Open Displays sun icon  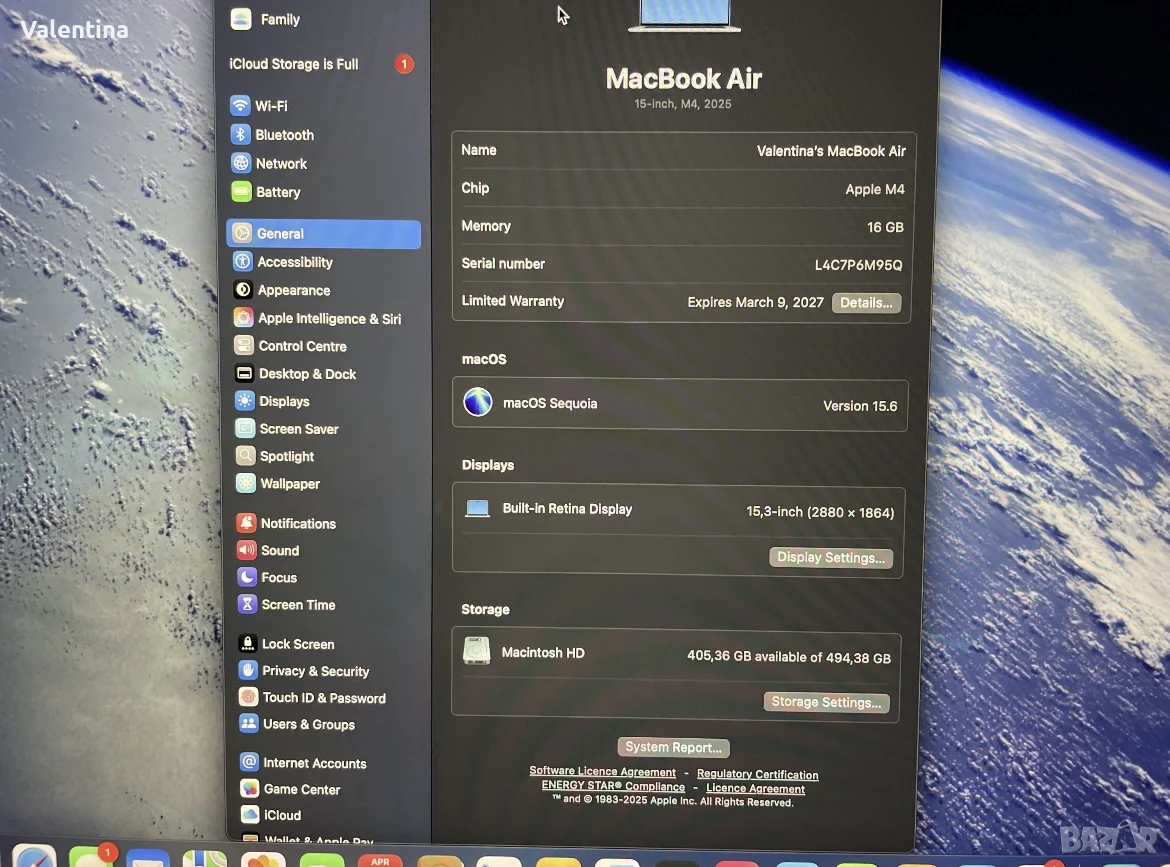click(245, 401)
